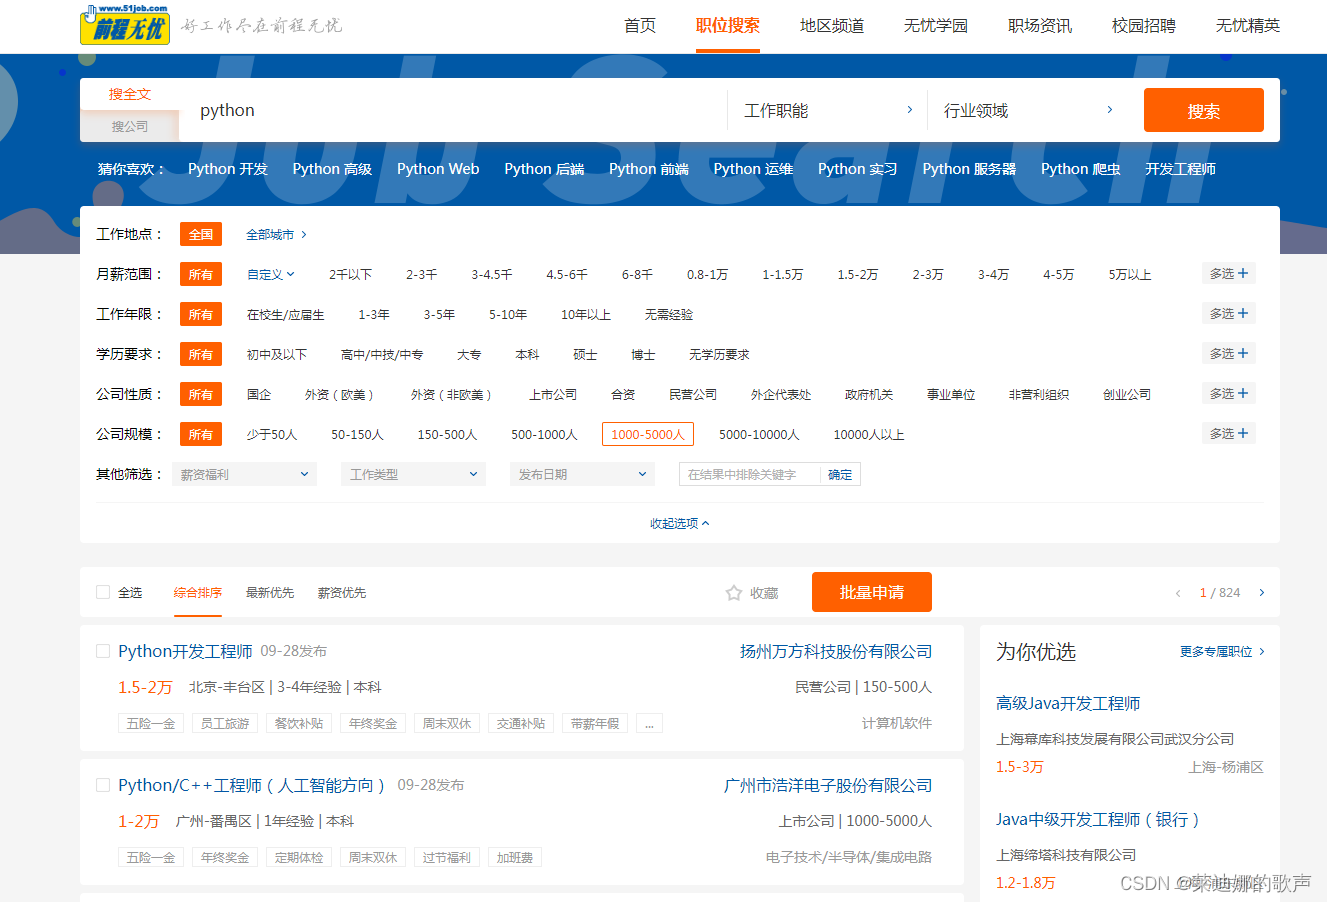Click the Python 爬虫 suggestion
The height and width of the screenshot is (902, 1327).
1081,169
